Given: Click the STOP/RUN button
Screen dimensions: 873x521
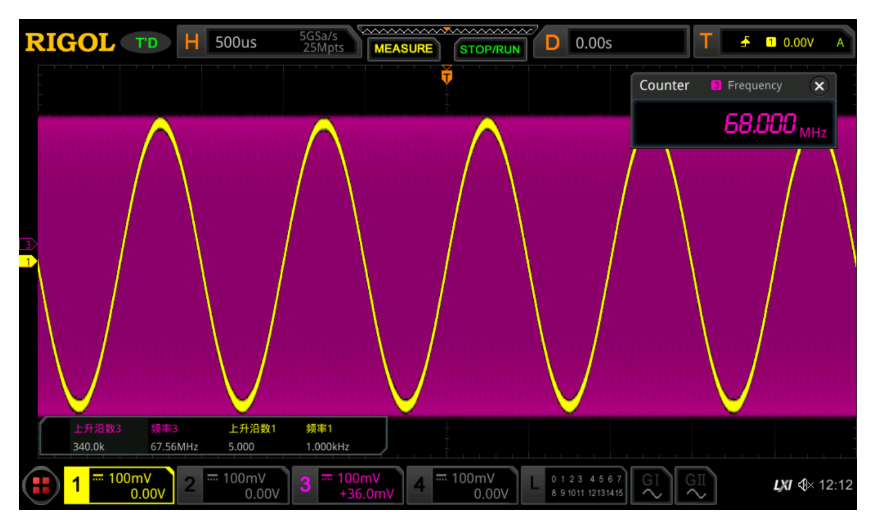Looking at the screenshot, I should (490, 49).
